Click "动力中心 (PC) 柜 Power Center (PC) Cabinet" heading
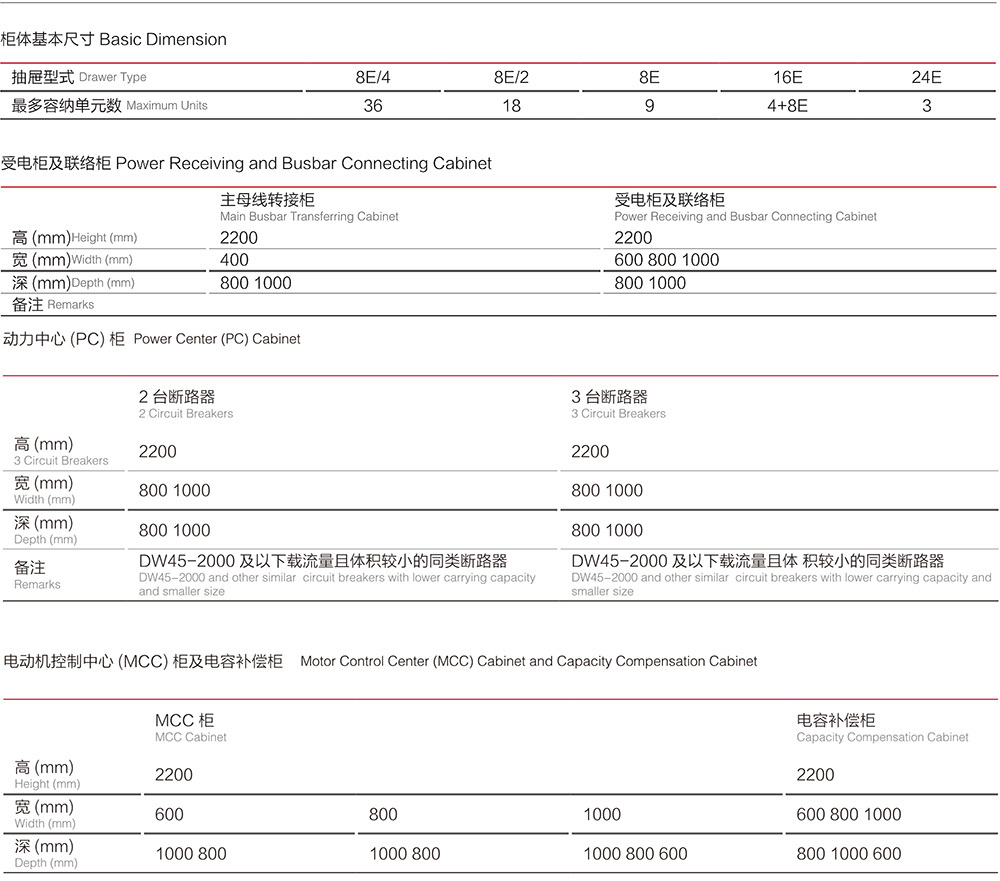1000x881 pixels. pos(152,339)
